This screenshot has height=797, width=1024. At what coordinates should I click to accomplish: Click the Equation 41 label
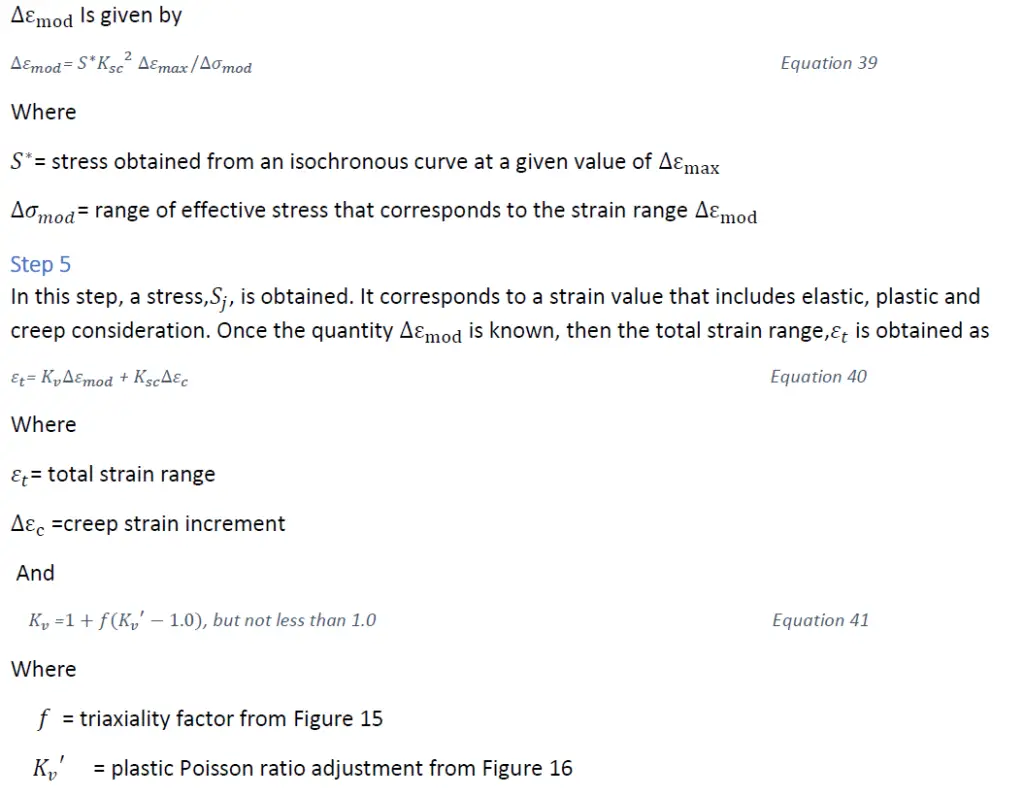pos(821,620)
